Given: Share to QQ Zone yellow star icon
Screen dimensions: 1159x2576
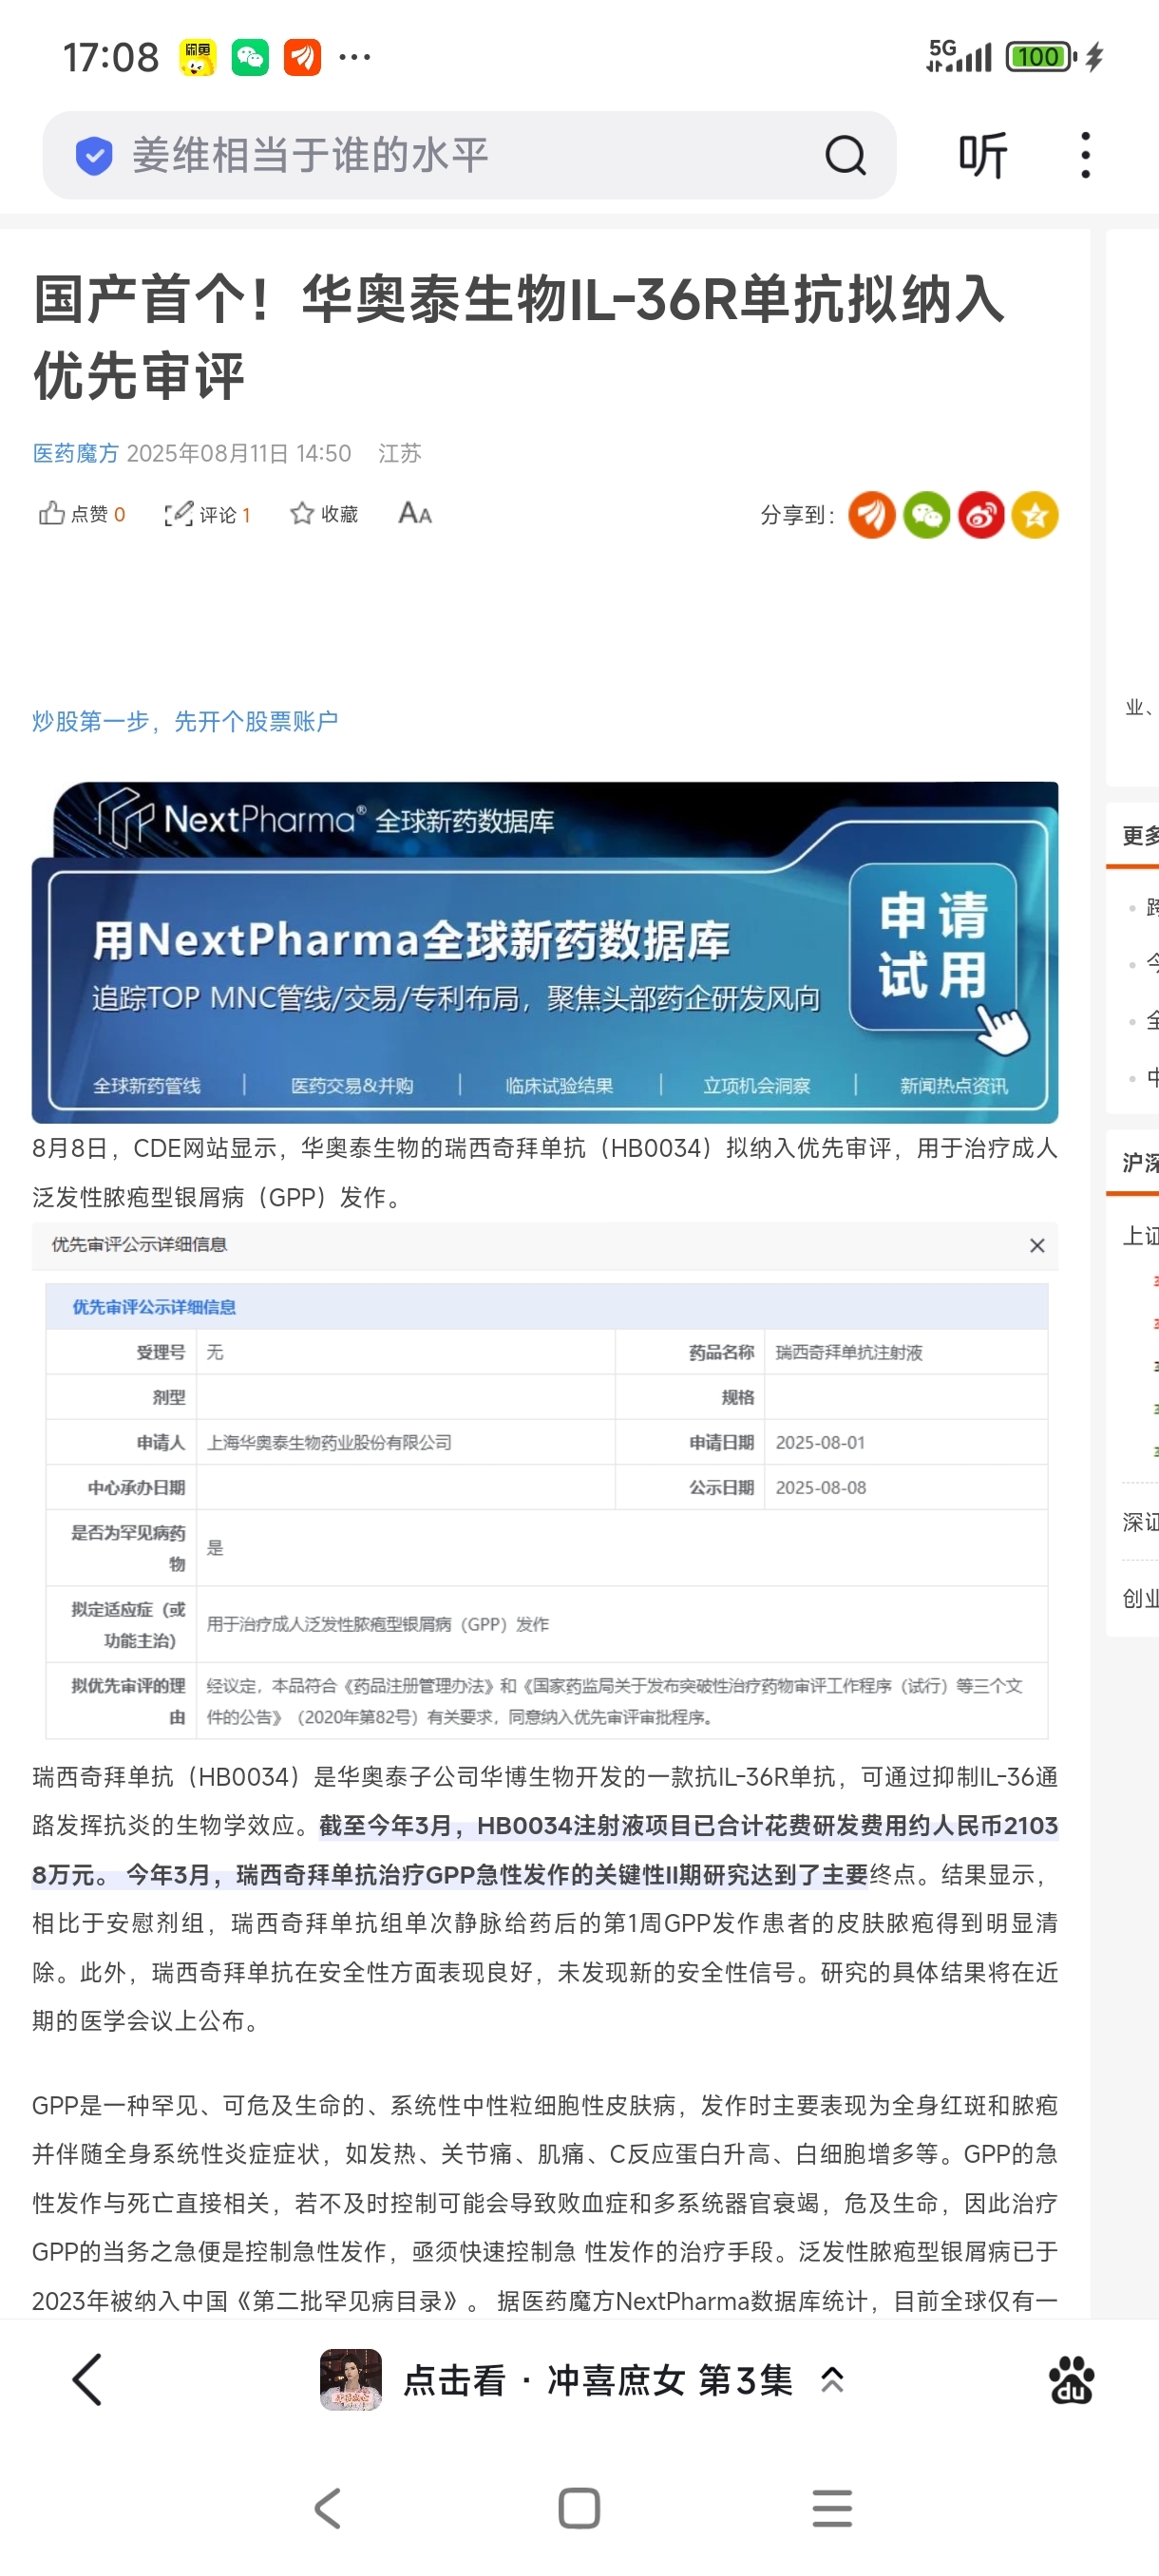Looking at the screenshot, I should click(x=1035, y=515).
